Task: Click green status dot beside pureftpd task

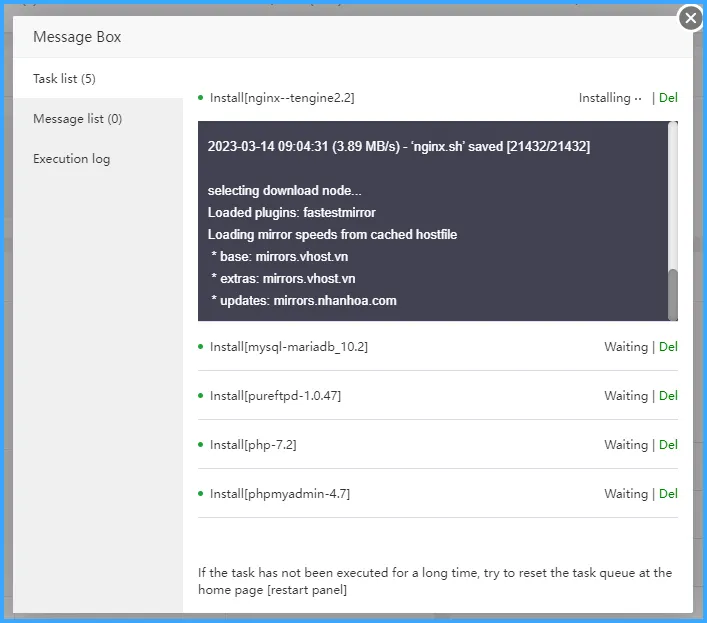Action: 201,395
